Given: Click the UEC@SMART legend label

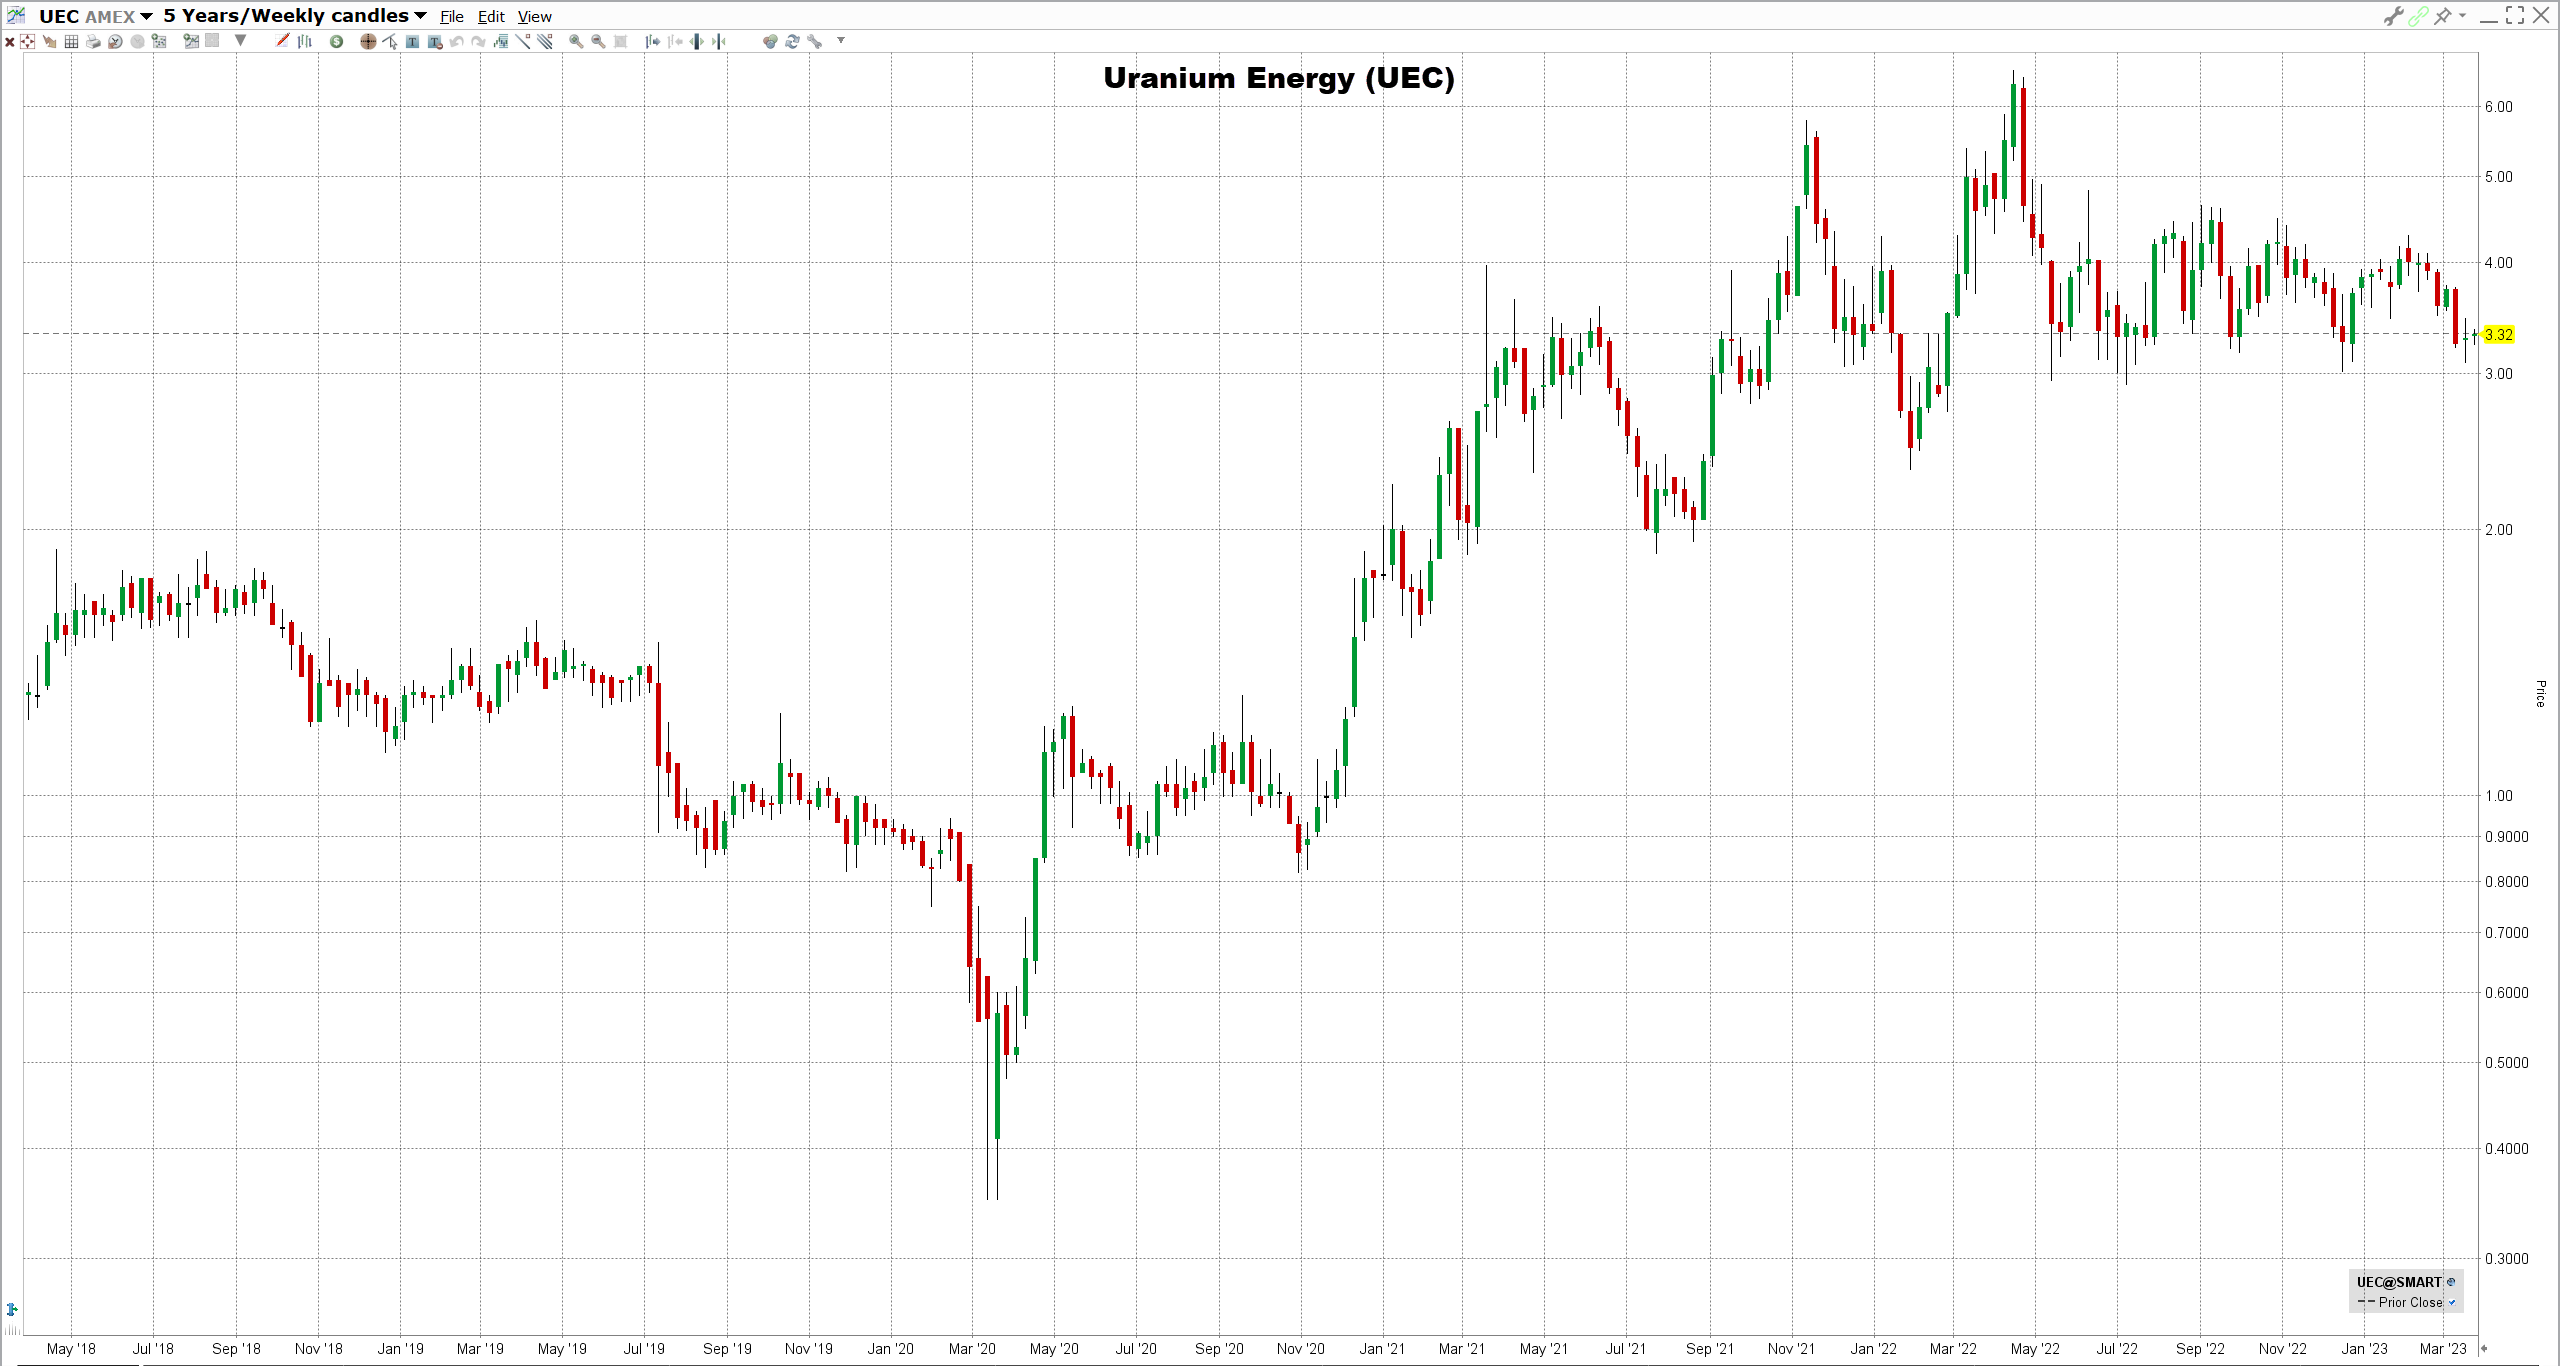Looking at the screenshot, I should (2398, 1282).
